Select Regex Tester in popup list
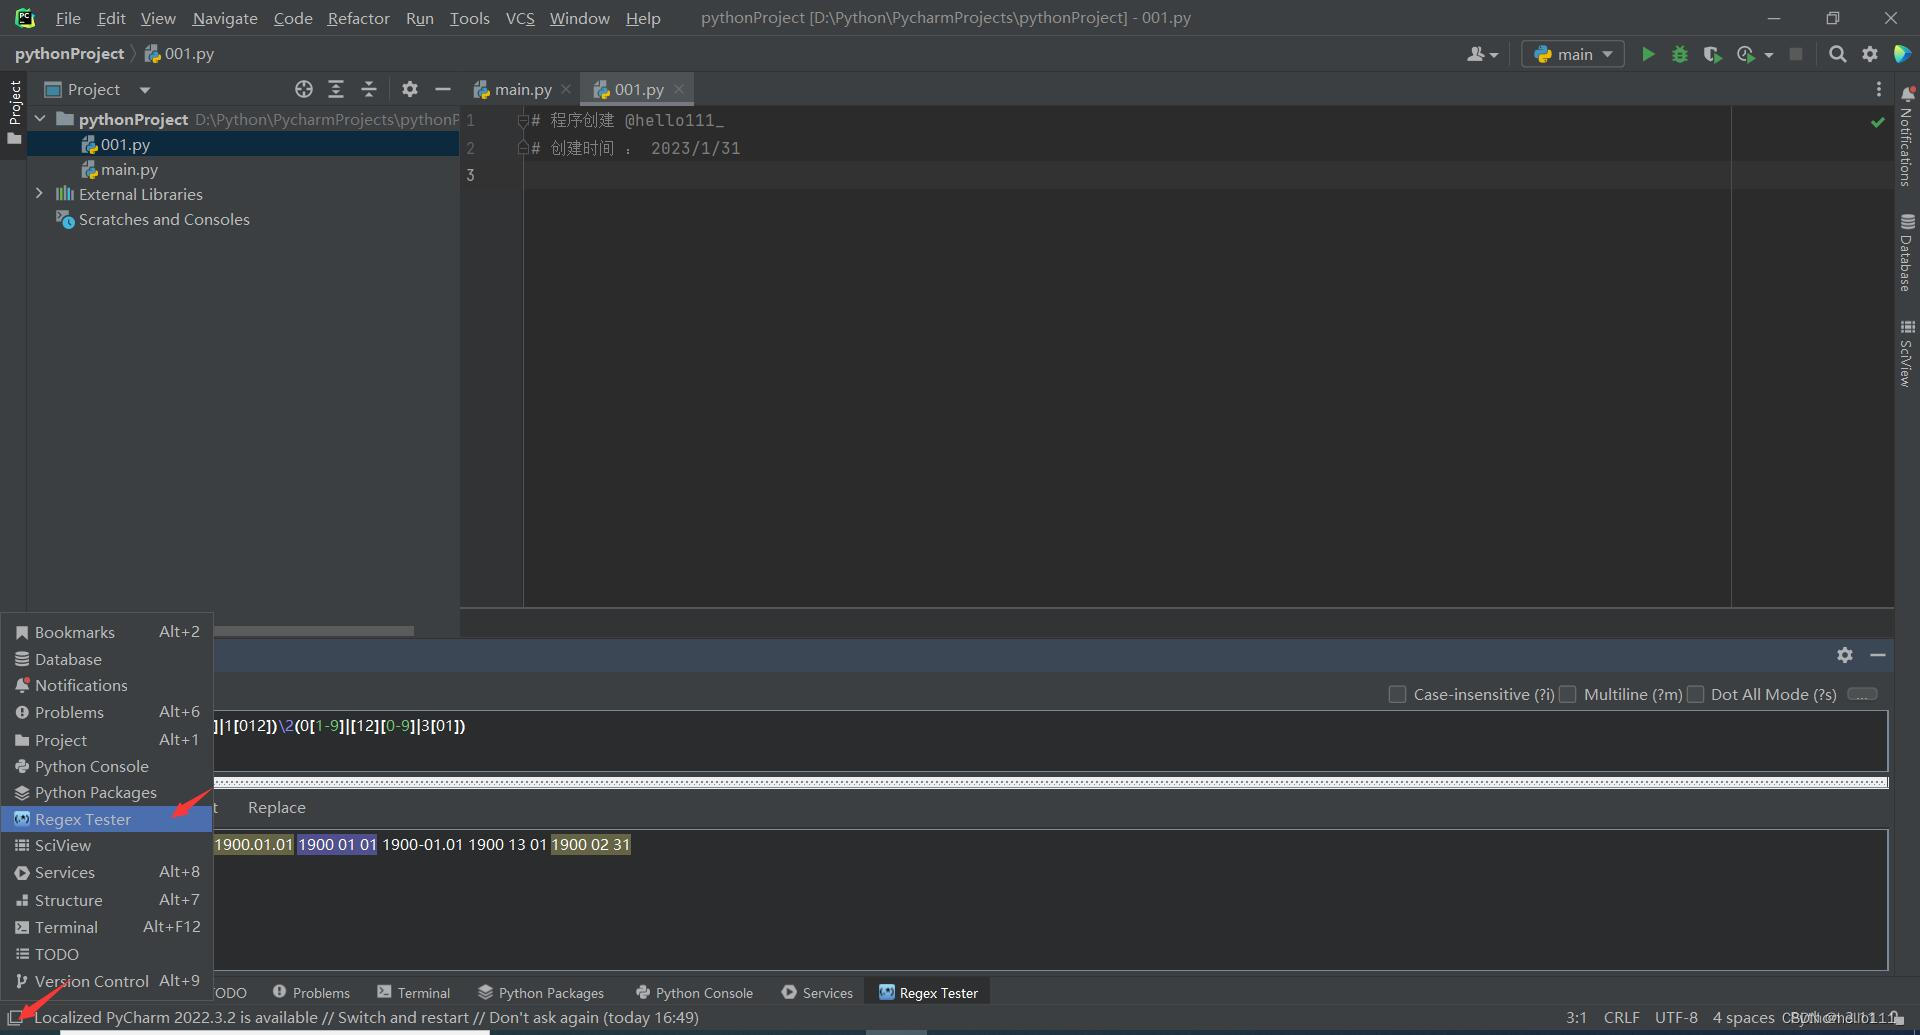 [107, 819]
